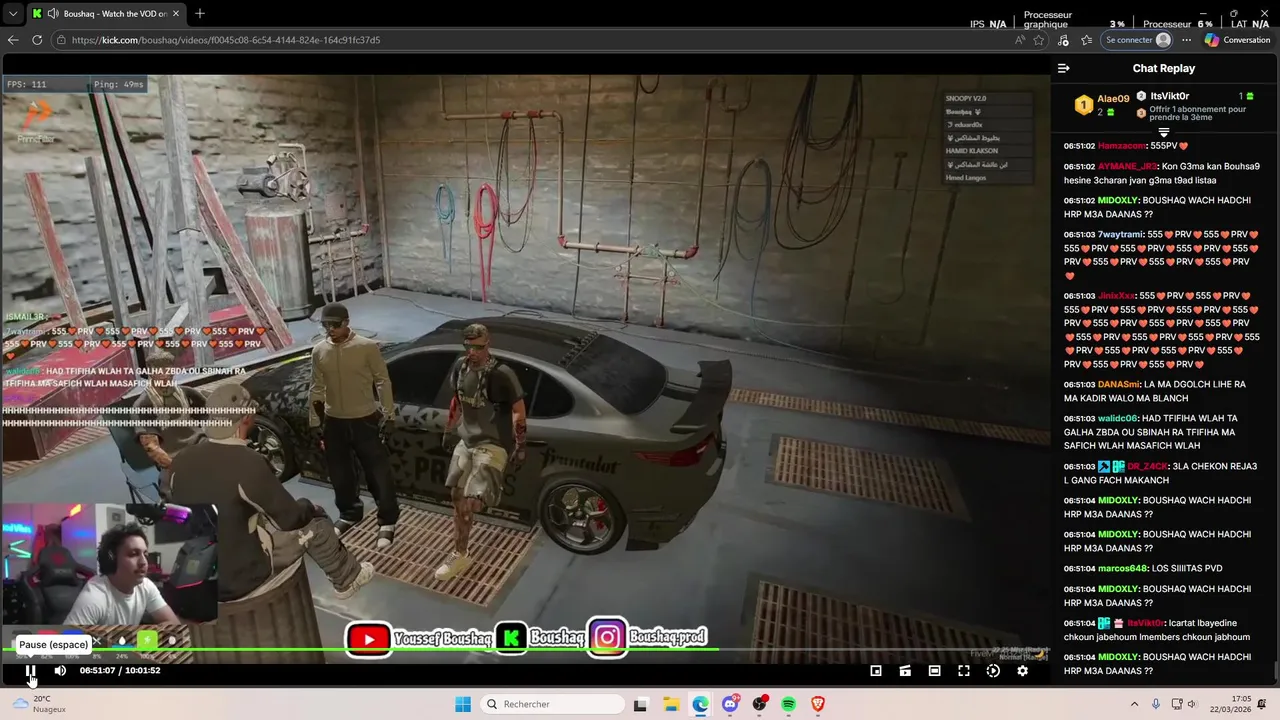The height and width of the screenshot is (720, 1280).
Task: Open media control icon in toolbar
Action: click(x=1063, y=40)
